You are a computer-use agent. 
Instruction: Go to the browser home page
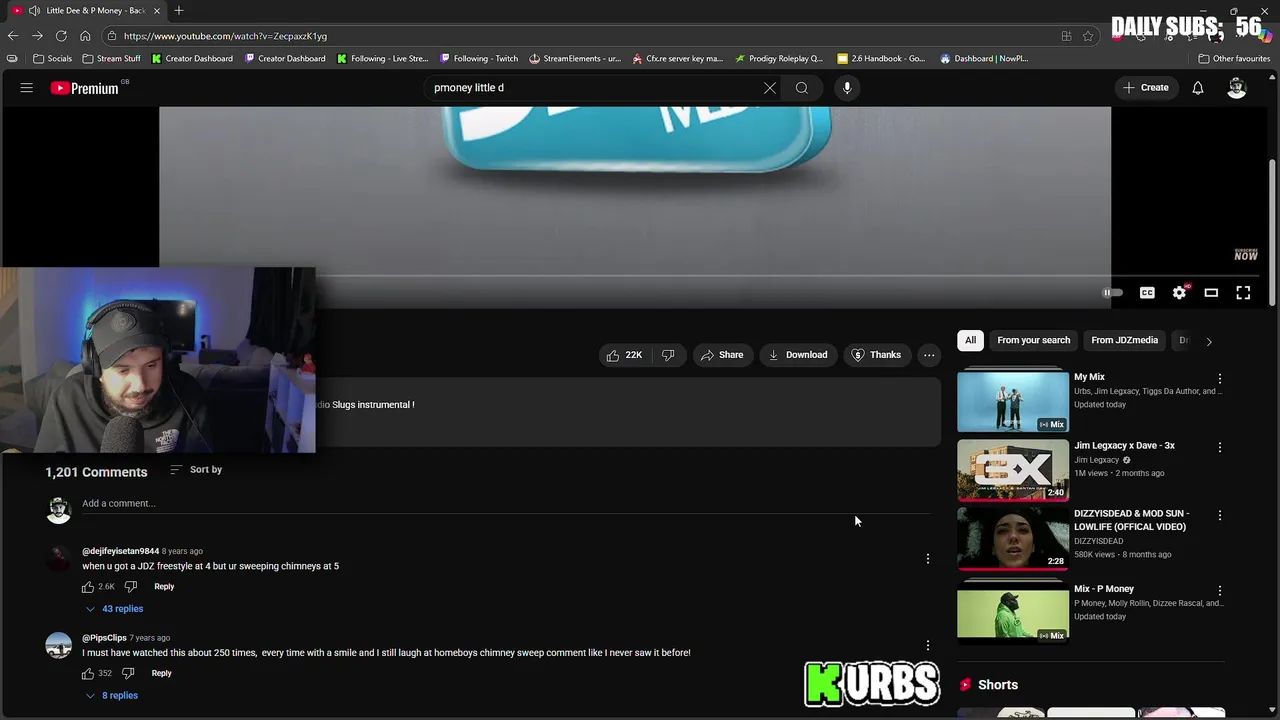(85, 36)
